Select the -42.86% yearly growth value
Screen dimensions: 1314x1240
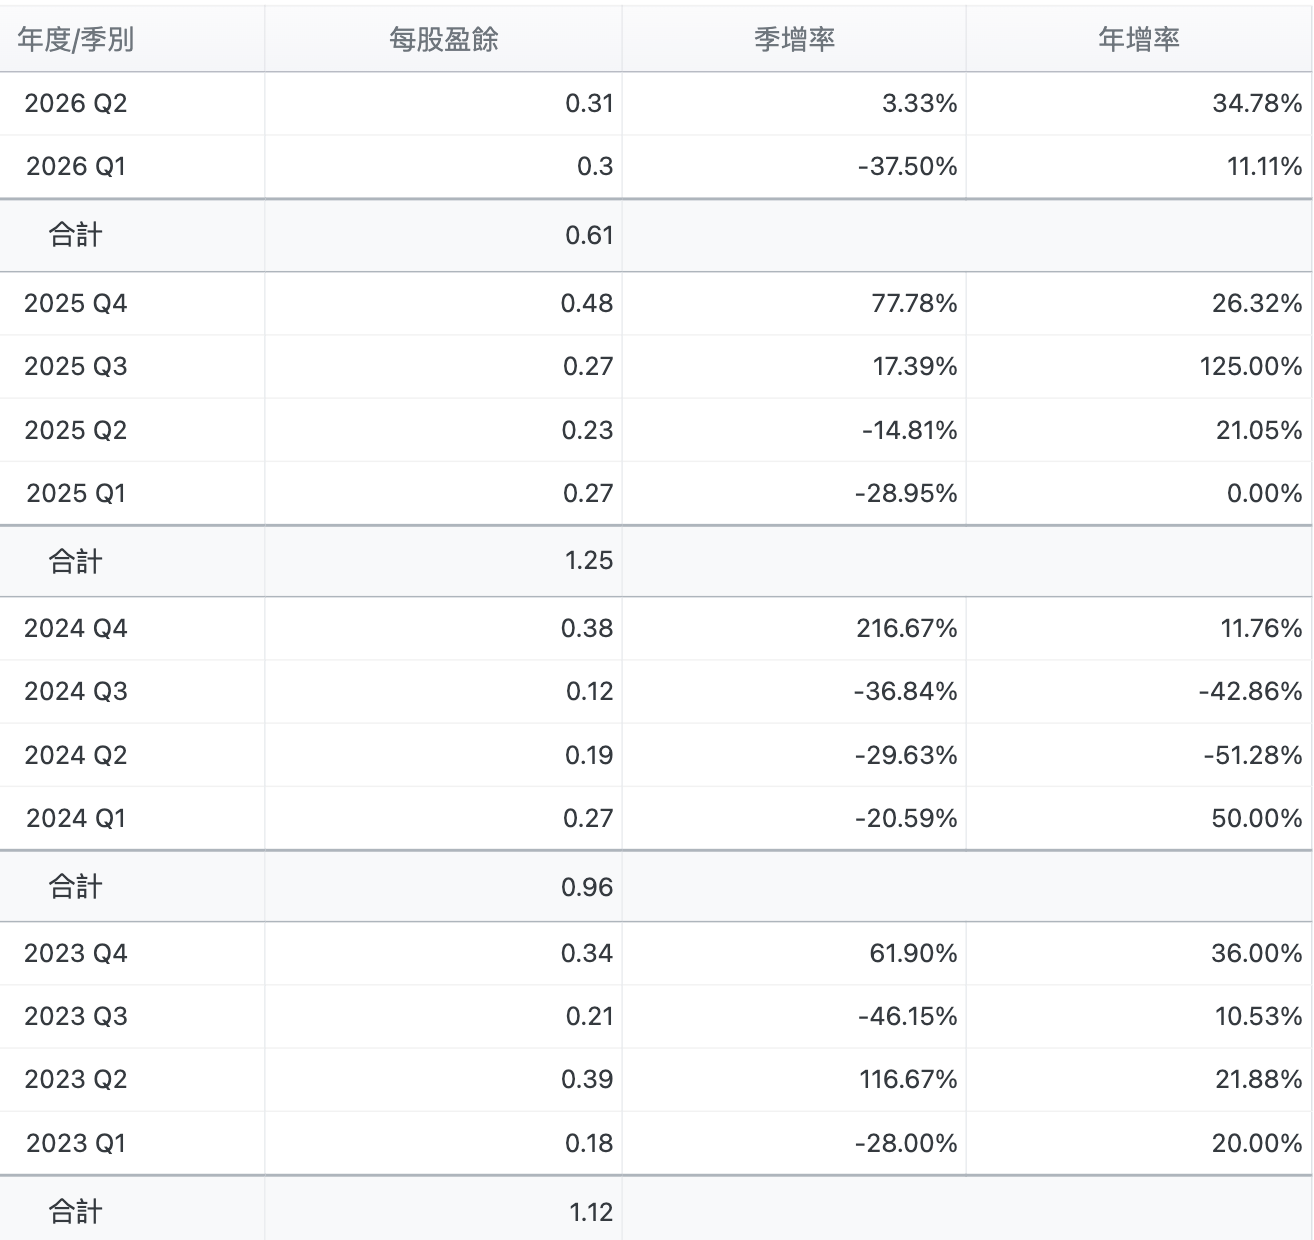pyautogui.click(x=1251, y=691)
